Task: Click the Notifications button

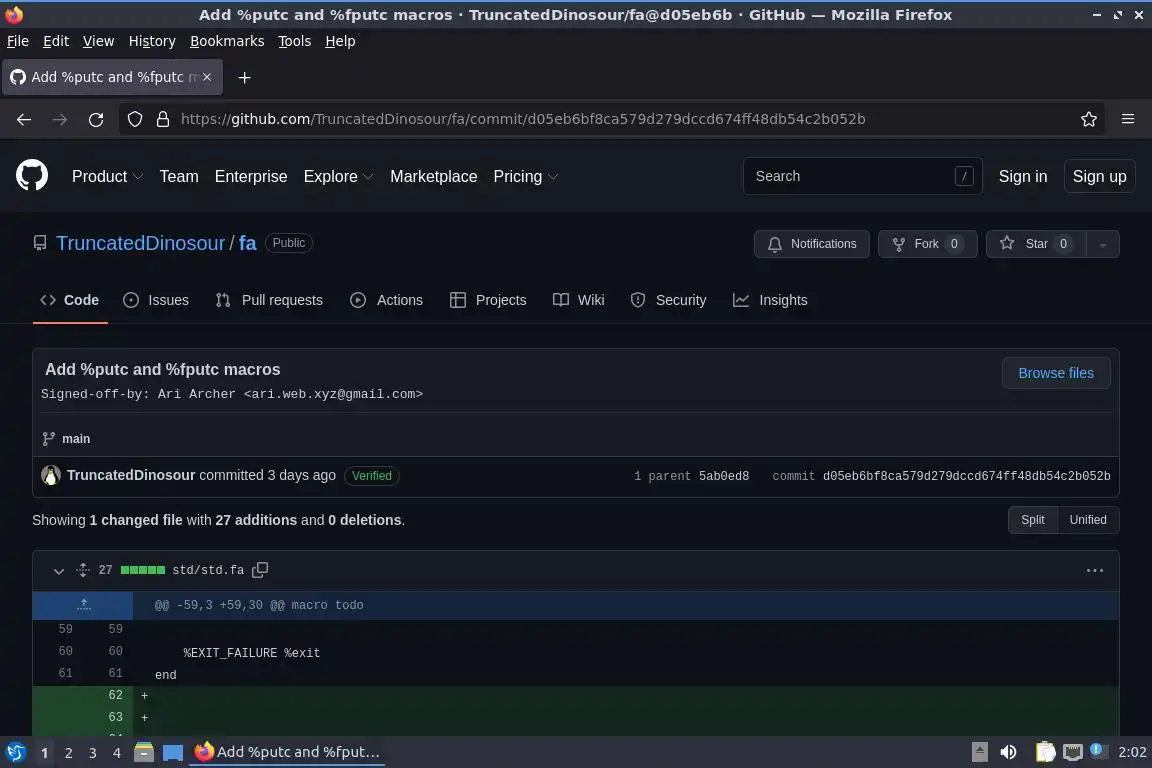Action: 811,244
